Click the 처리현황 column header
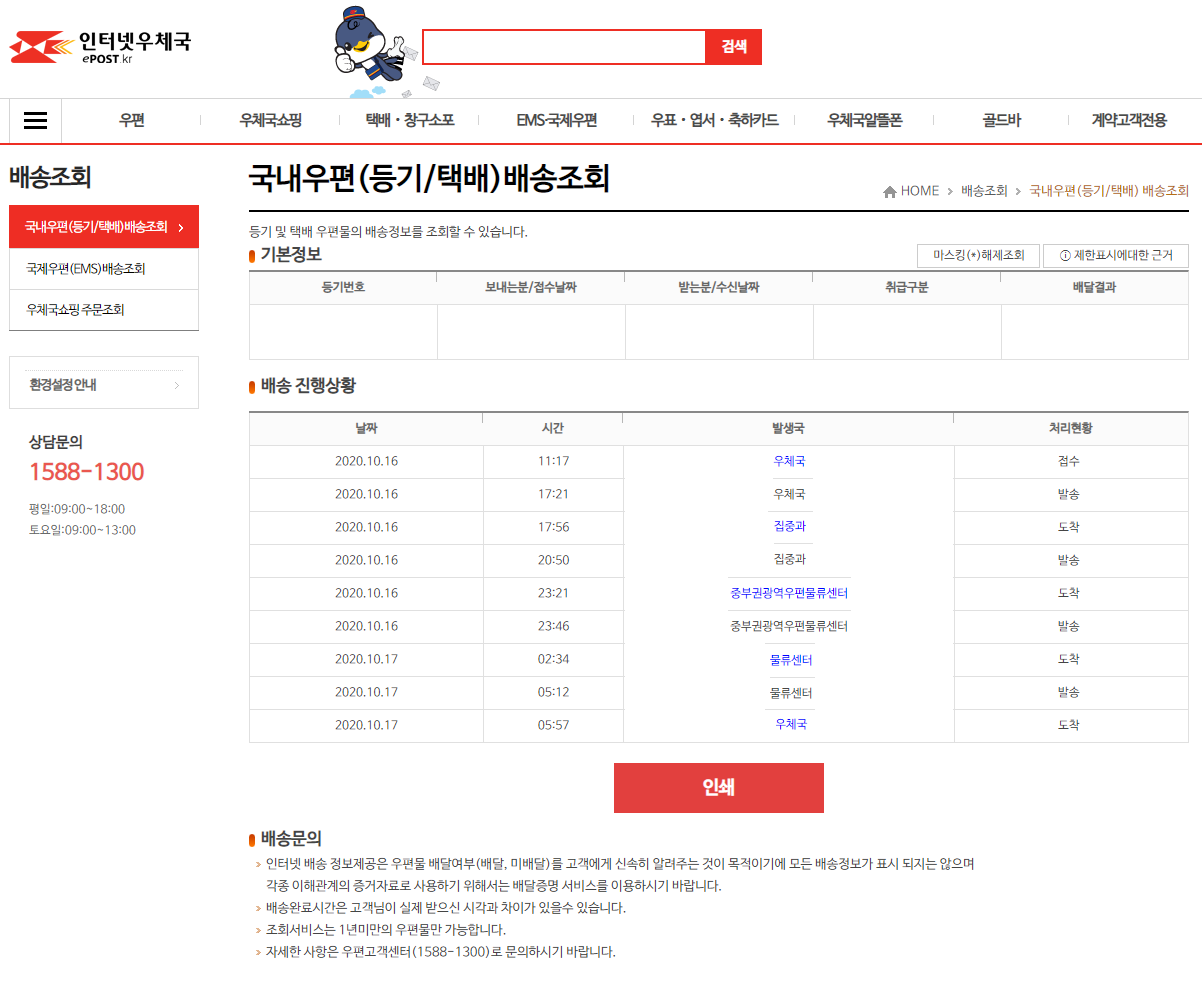The width and height of the screenshot is (1202, 1005). (1071, 428)
